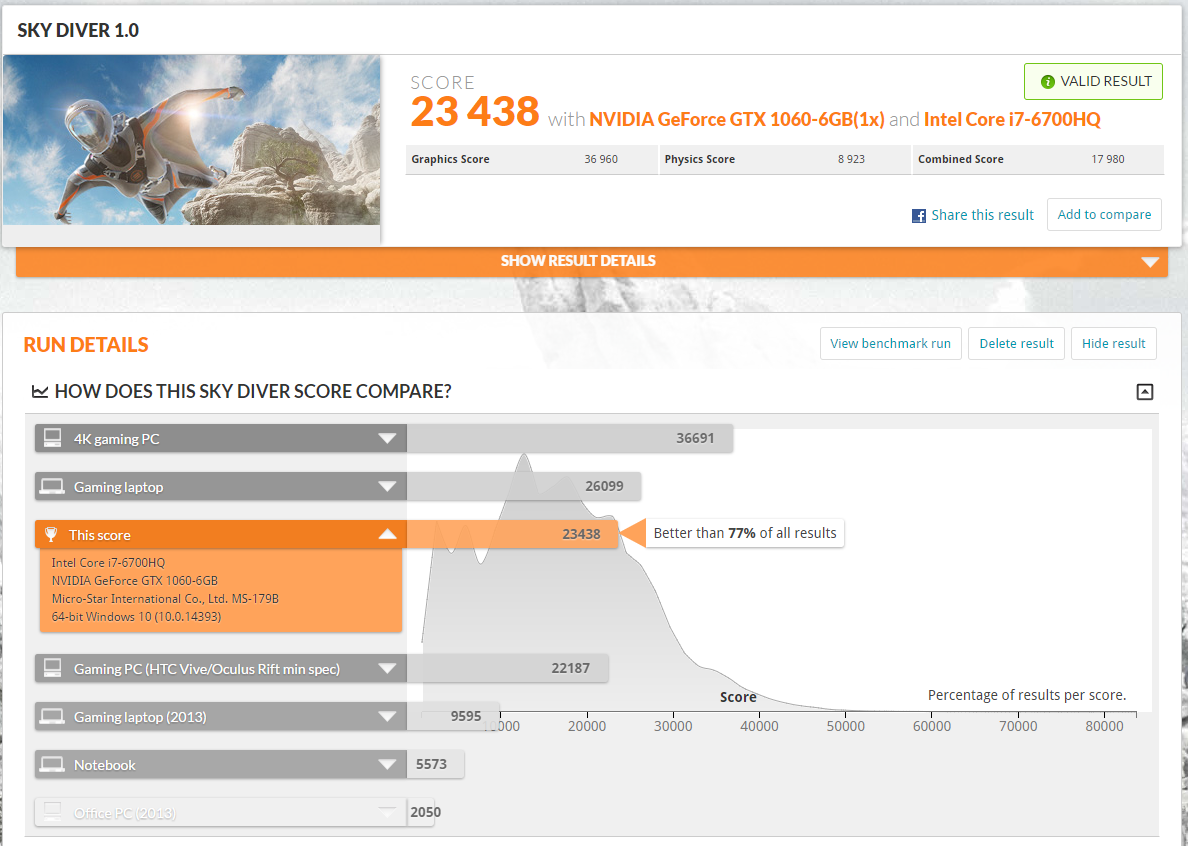Click the laptop icon on the Gaming laptop 26099 row

(x=52, y=486)
